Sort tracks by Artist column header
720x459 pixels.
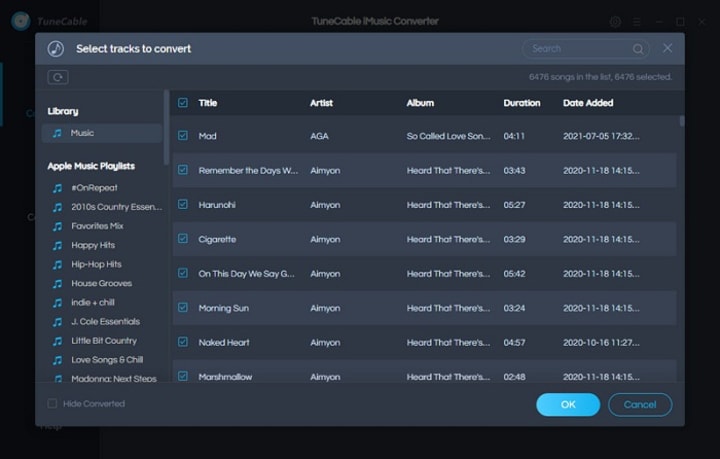point(321,103)
